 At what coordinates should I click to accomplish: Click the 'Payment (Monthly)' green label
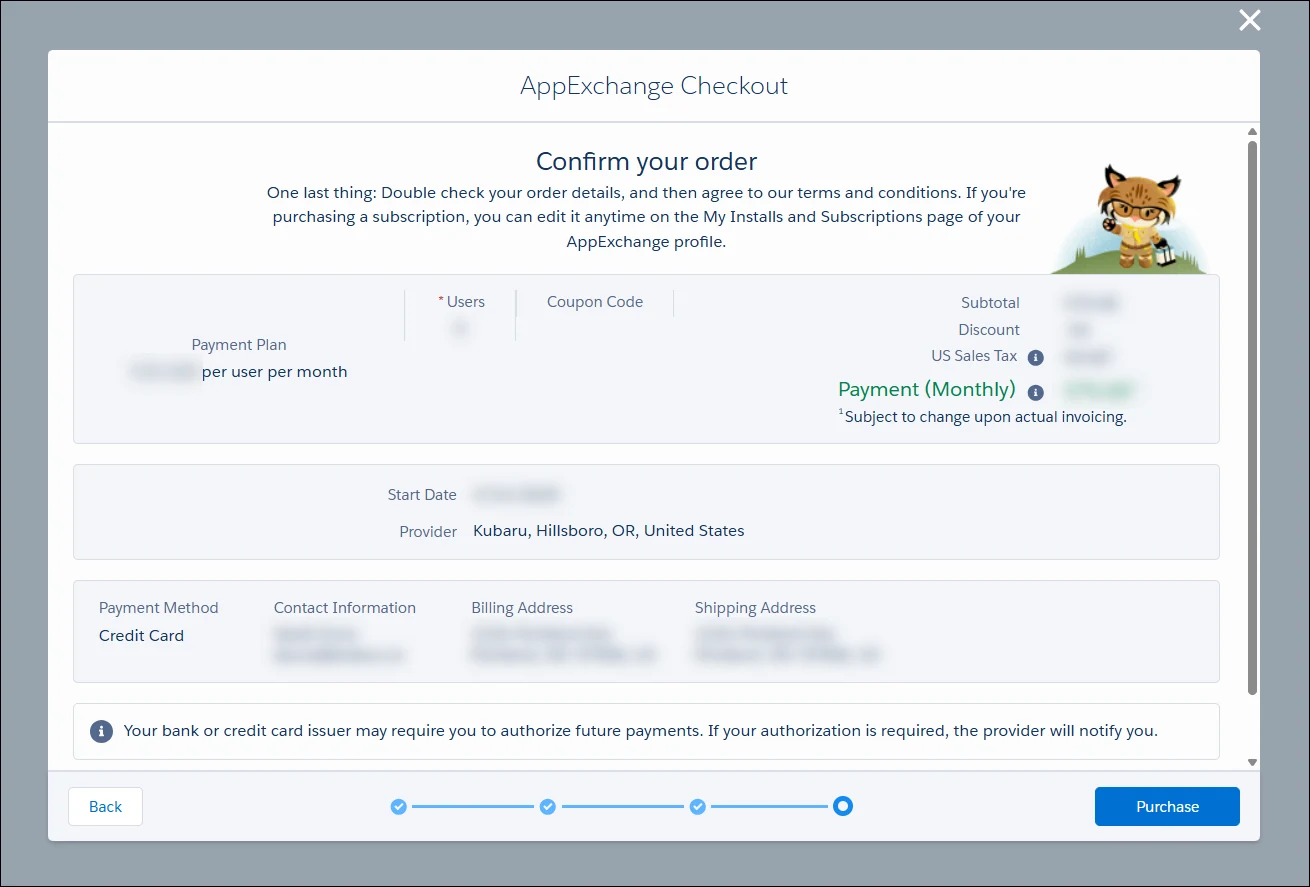(x=927, y=390)
